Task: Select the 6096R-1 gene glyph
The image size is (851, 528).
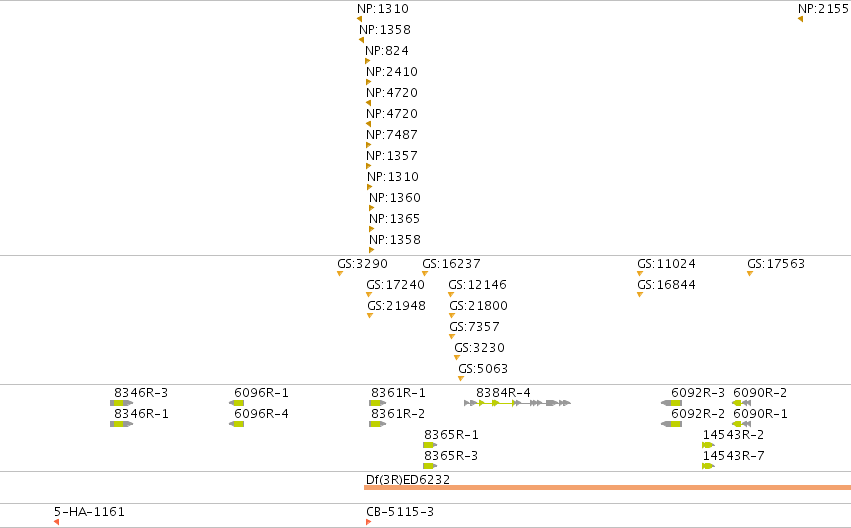Action: tap(237, 403)
